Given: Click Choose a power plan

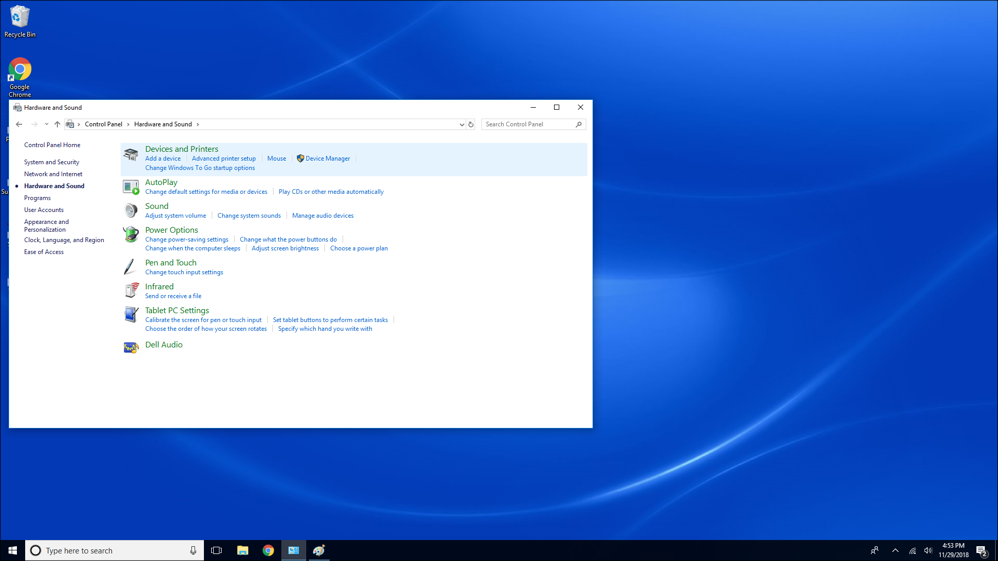Looking at the screenshot, I should coord(359,248).
